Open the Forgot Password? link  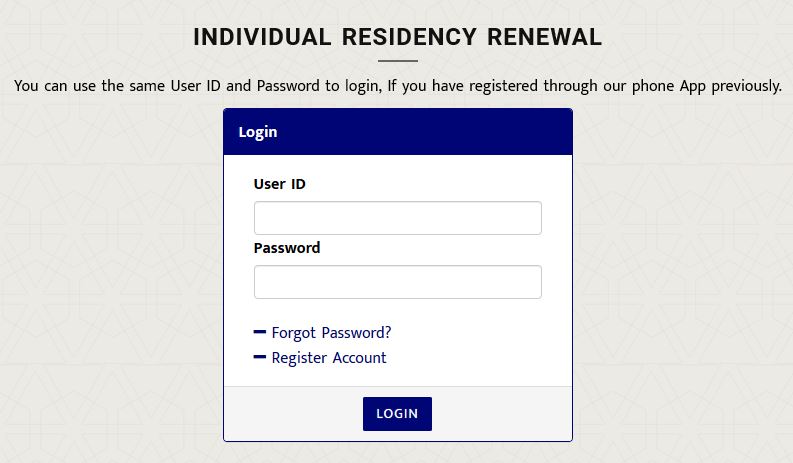point(331,333)
